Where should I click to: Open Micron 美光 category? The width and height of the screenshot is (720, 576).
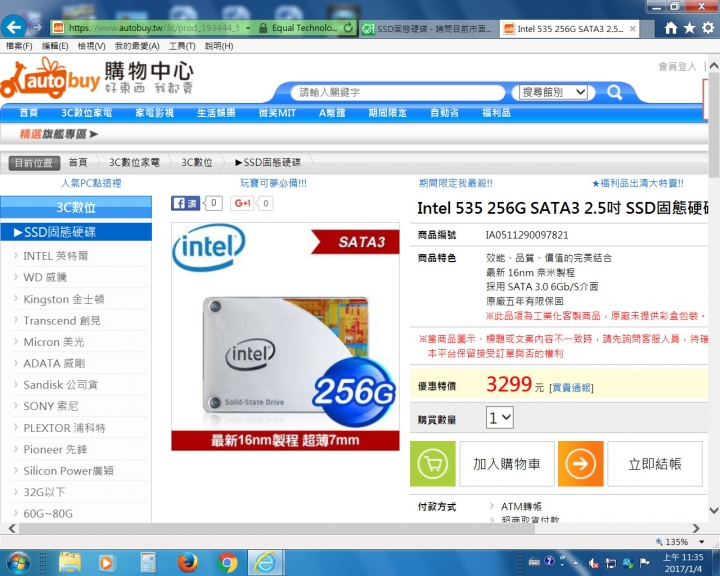(x=54, y=342)
